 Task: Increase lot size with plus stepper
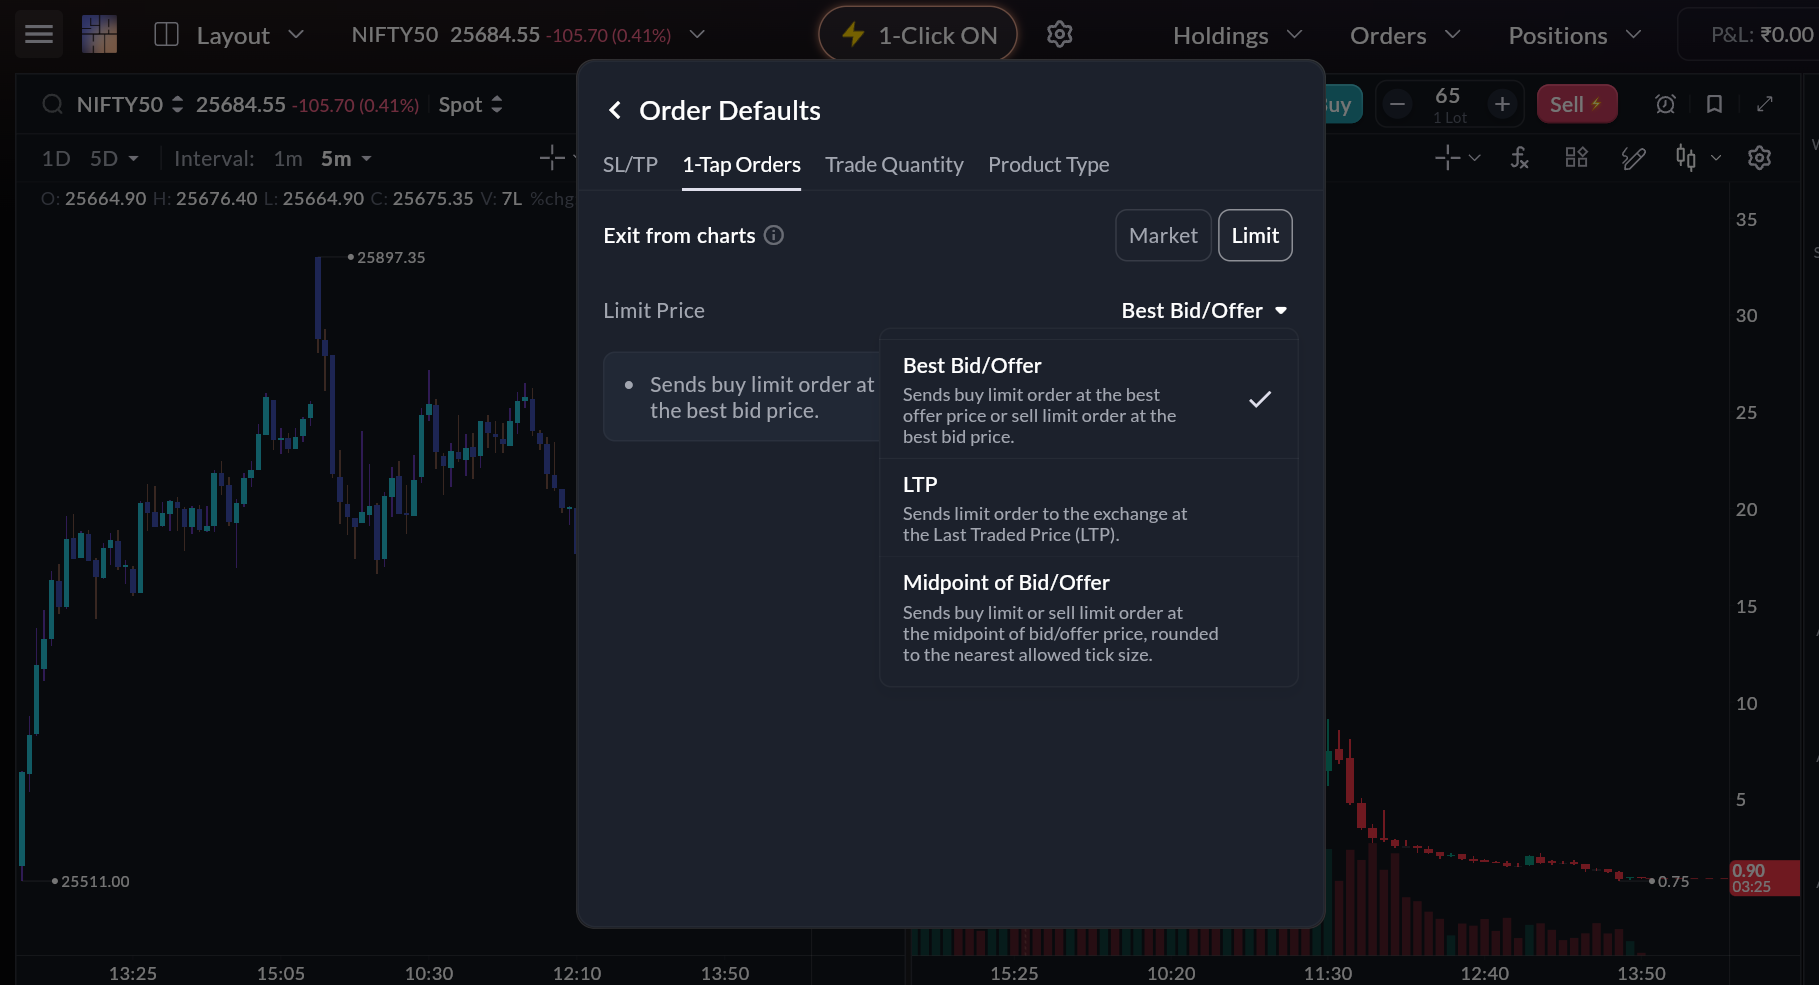click(x=1502, y=102)
